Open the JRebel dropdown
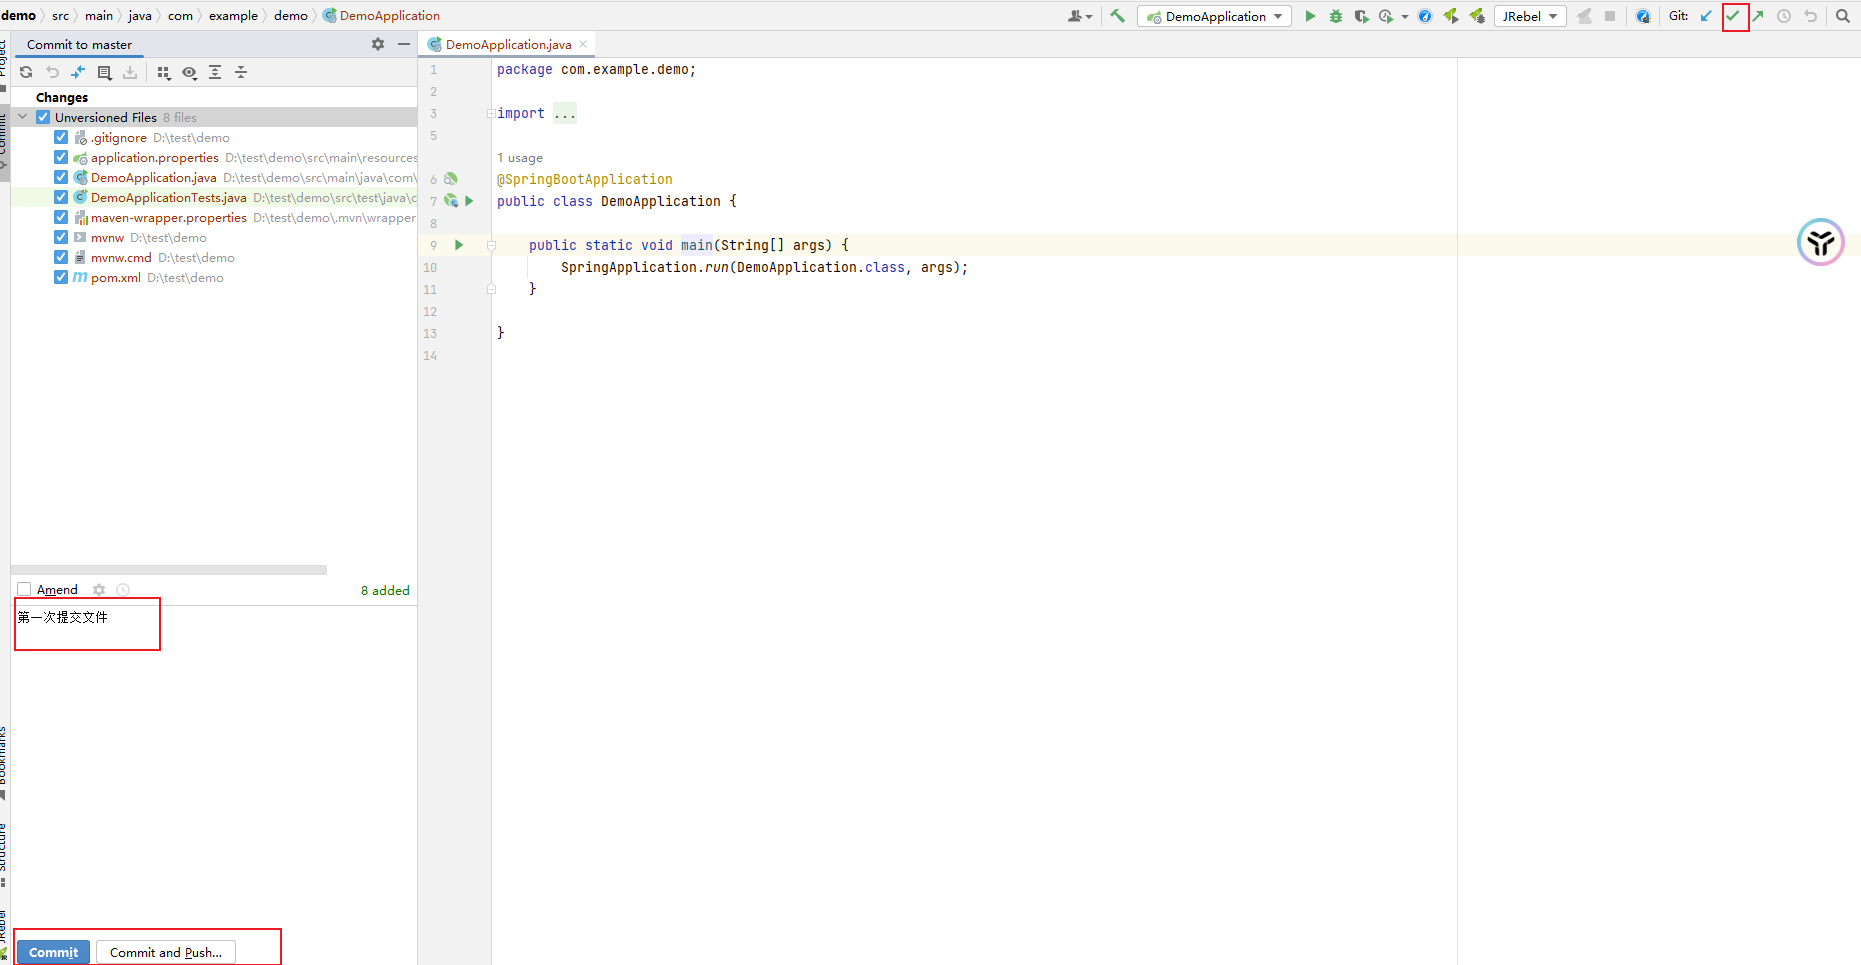The height and width of the screenshot is (965, 1861). tap(1530, 16)
